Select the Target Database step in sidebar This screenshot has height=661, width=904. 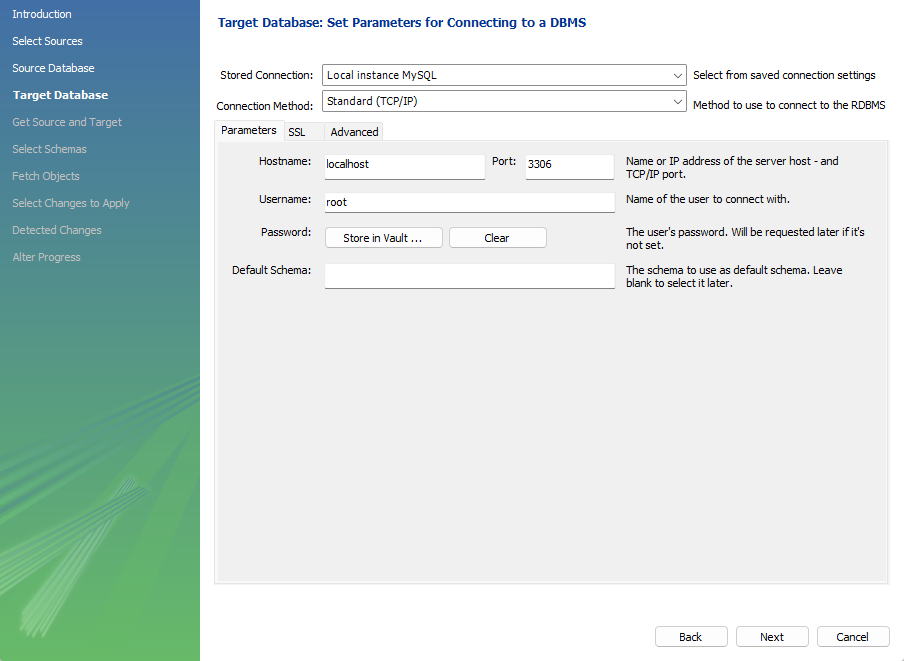(x=61, y=95)
